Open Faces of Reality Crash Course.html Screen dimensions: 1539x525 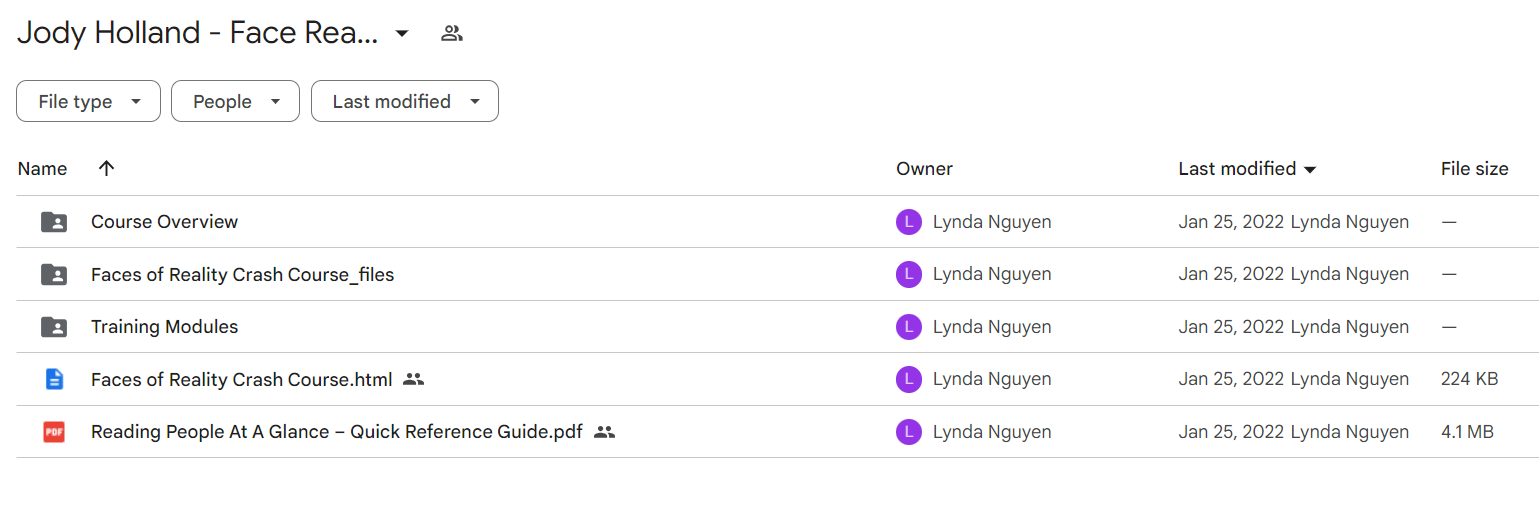tap(241, 379)
